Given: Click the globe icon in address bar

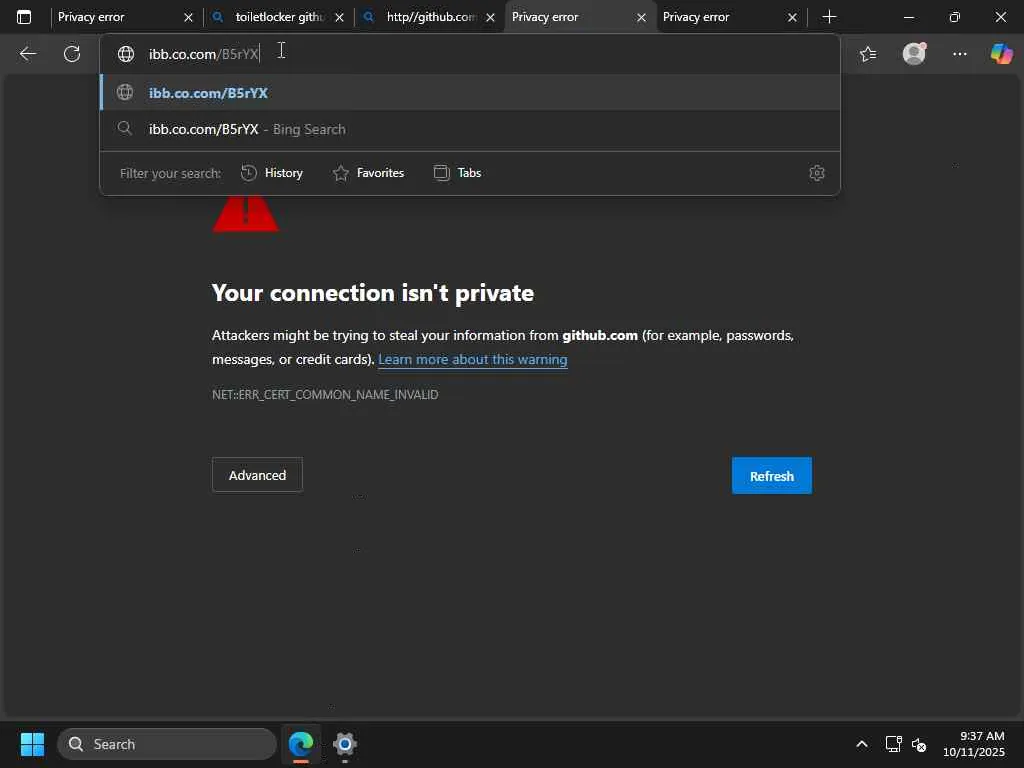Looking at the screenshot, I should point(125,54).
